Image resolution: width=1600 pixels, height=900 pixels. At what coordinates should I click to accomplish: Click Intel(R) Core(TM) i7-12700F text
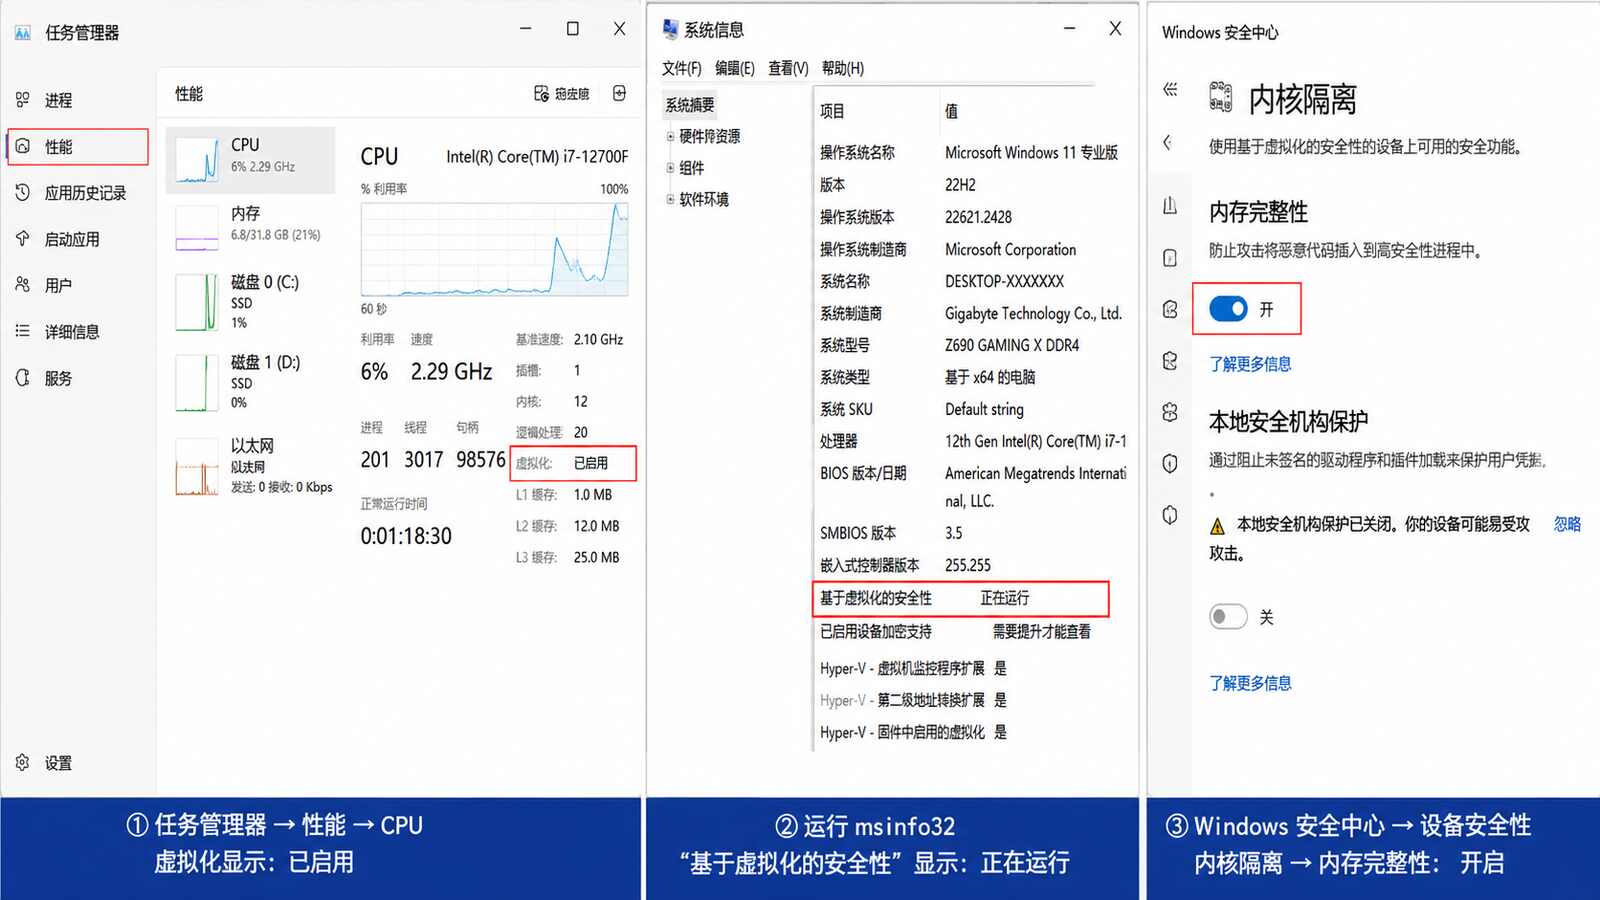[537, 156]
